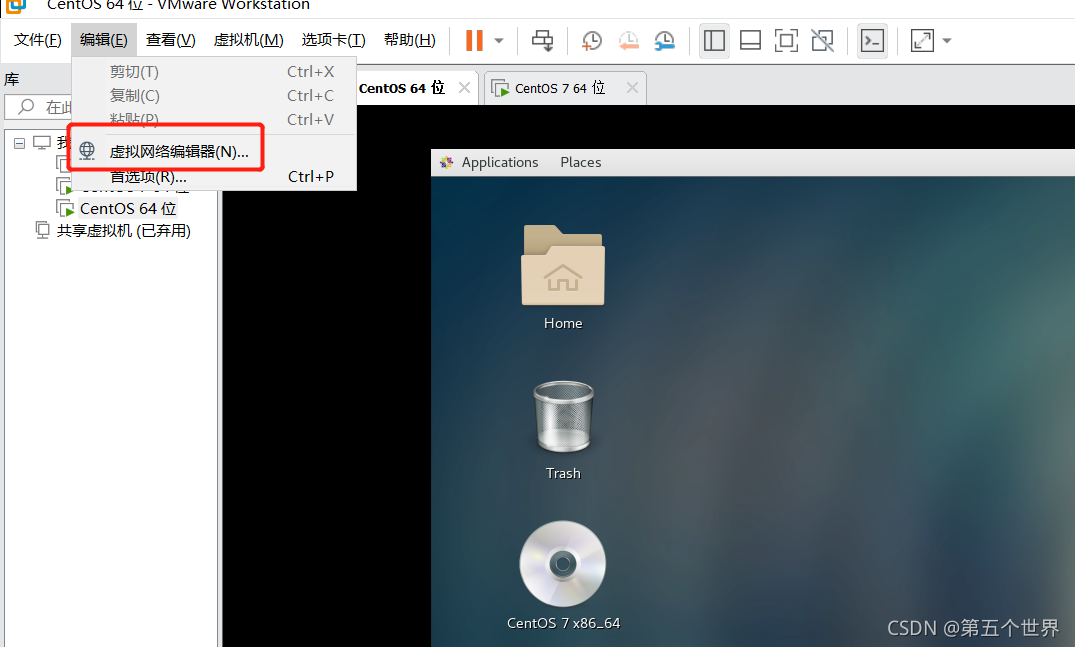This screenshot has width=1075, height=647.
Task: Revert to the previous snapshot icon
Action: pos(628,40)
